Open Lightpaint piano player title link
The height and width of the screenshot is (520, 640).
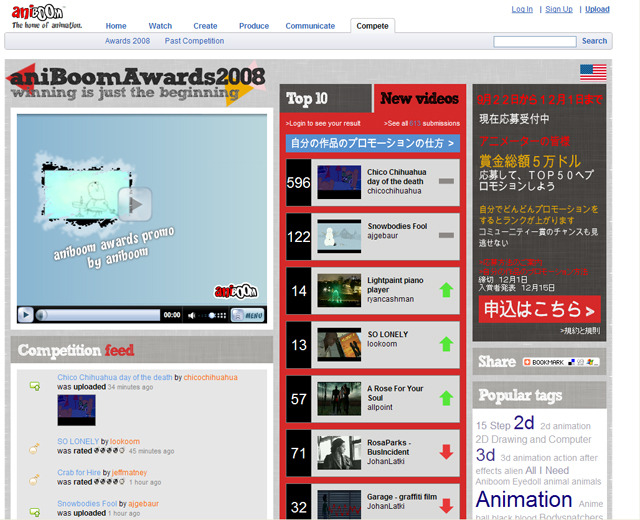tap(395, 285)
